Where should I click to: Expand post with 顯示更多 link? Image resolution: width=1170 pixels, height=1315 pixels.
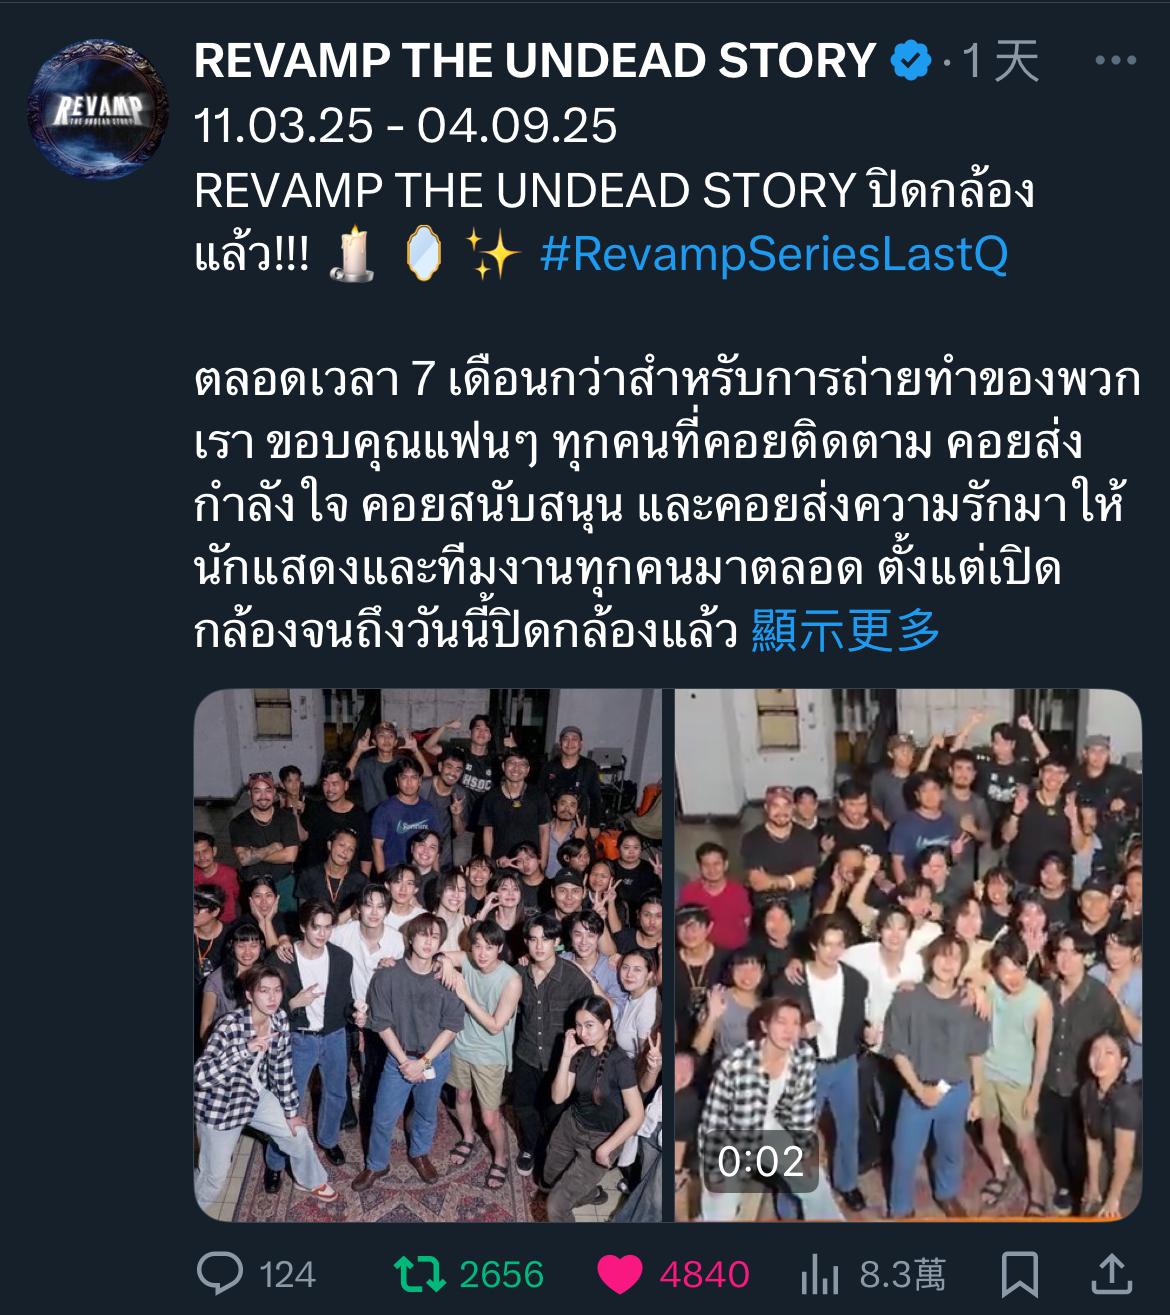pos(846,631)
